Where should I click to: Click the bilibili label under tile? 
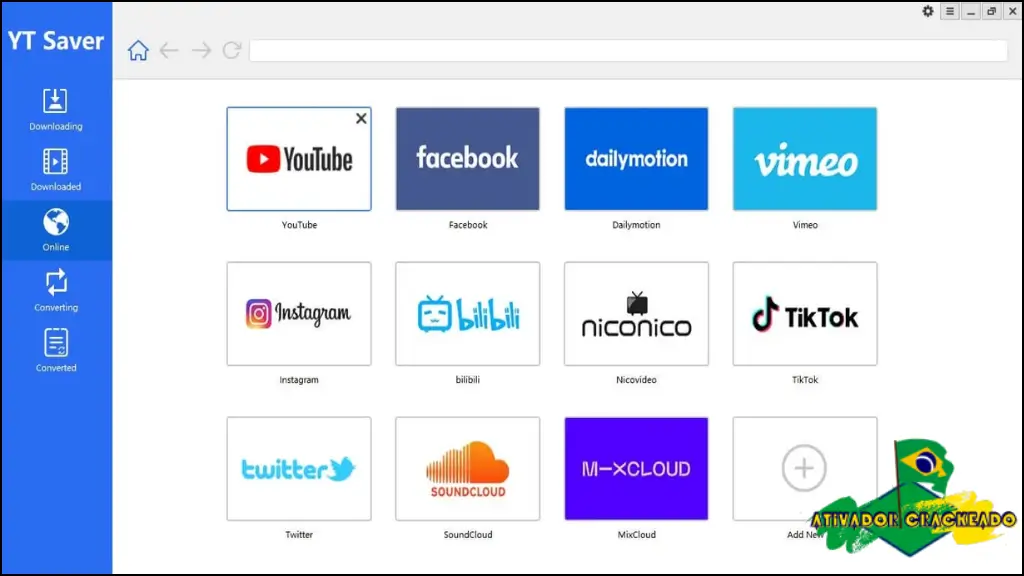[x=468, y=379]
